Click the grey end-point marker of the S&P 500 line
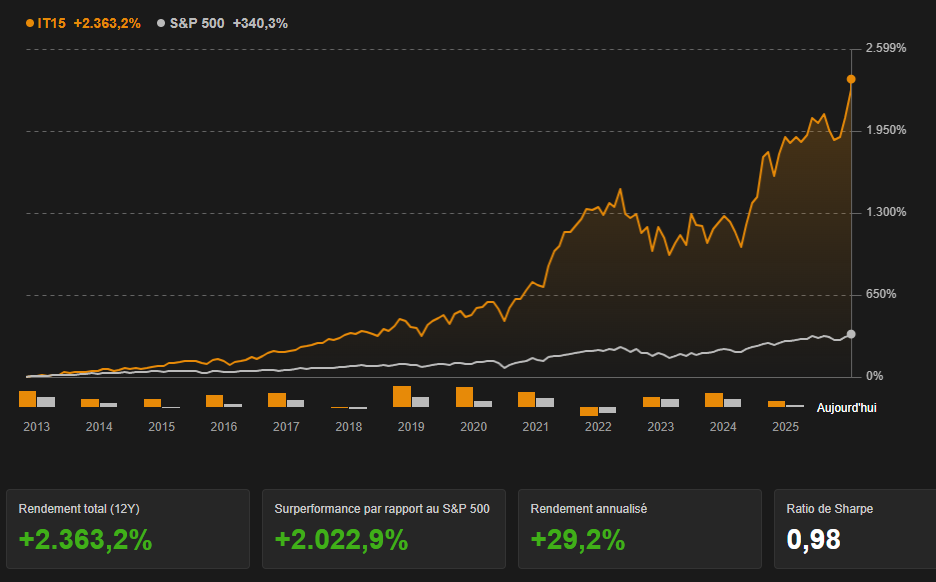This screenshot has width=936, height=582. (851, 334)
